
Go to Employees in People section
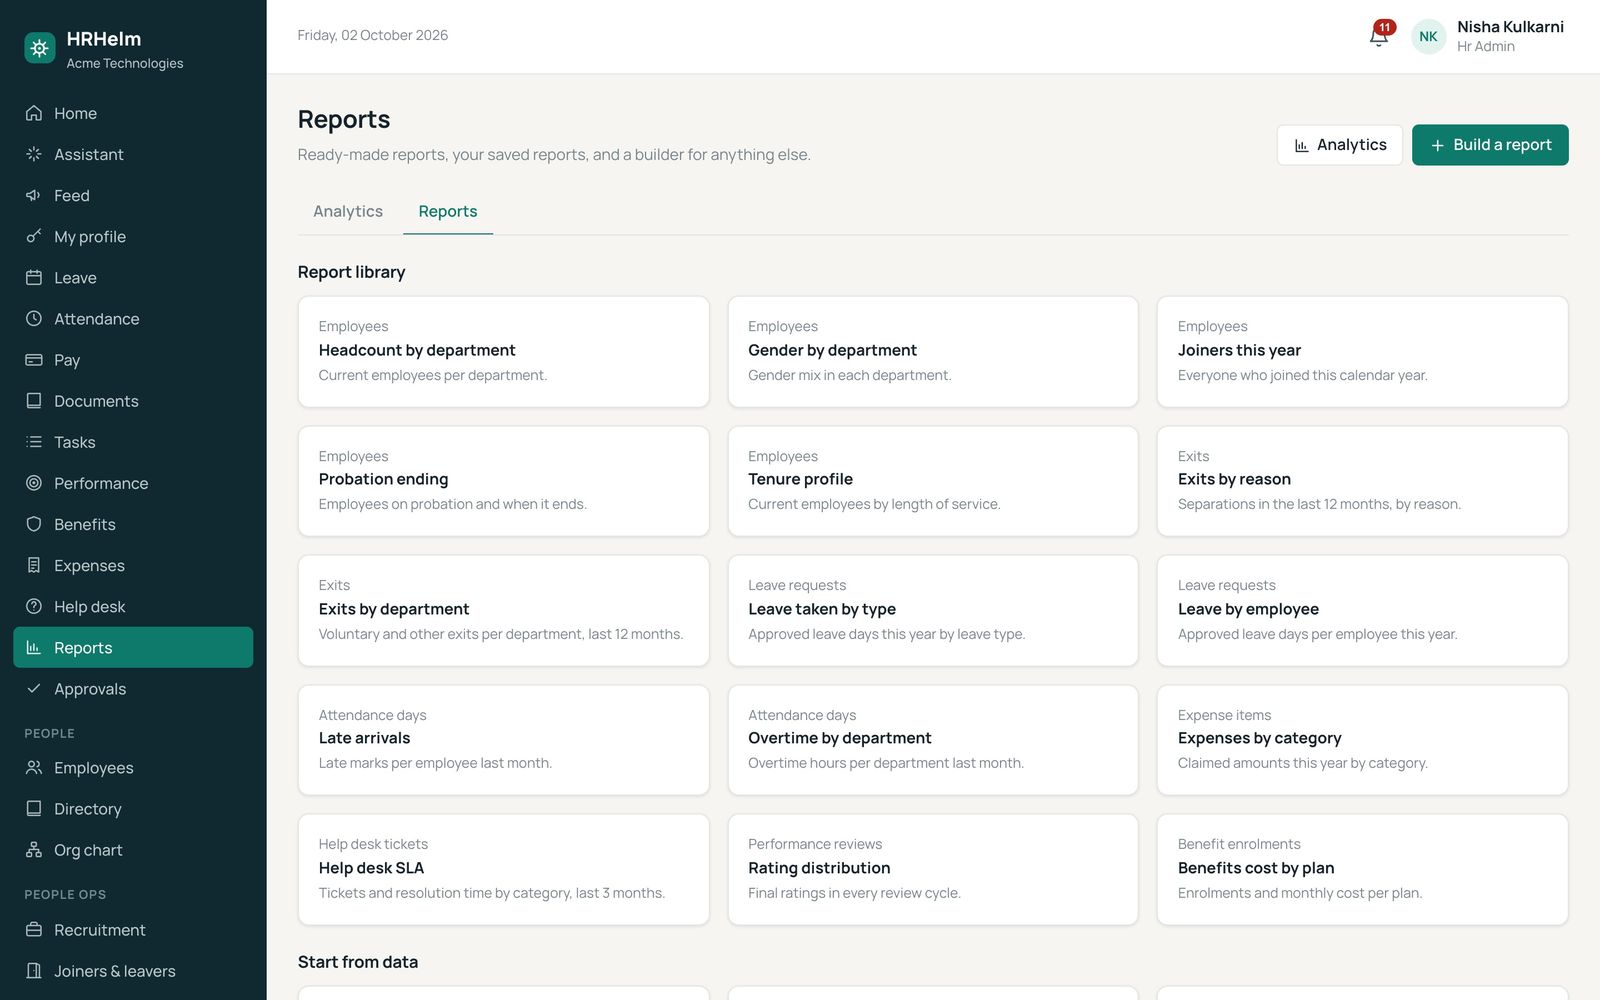(x=133, y=767)
